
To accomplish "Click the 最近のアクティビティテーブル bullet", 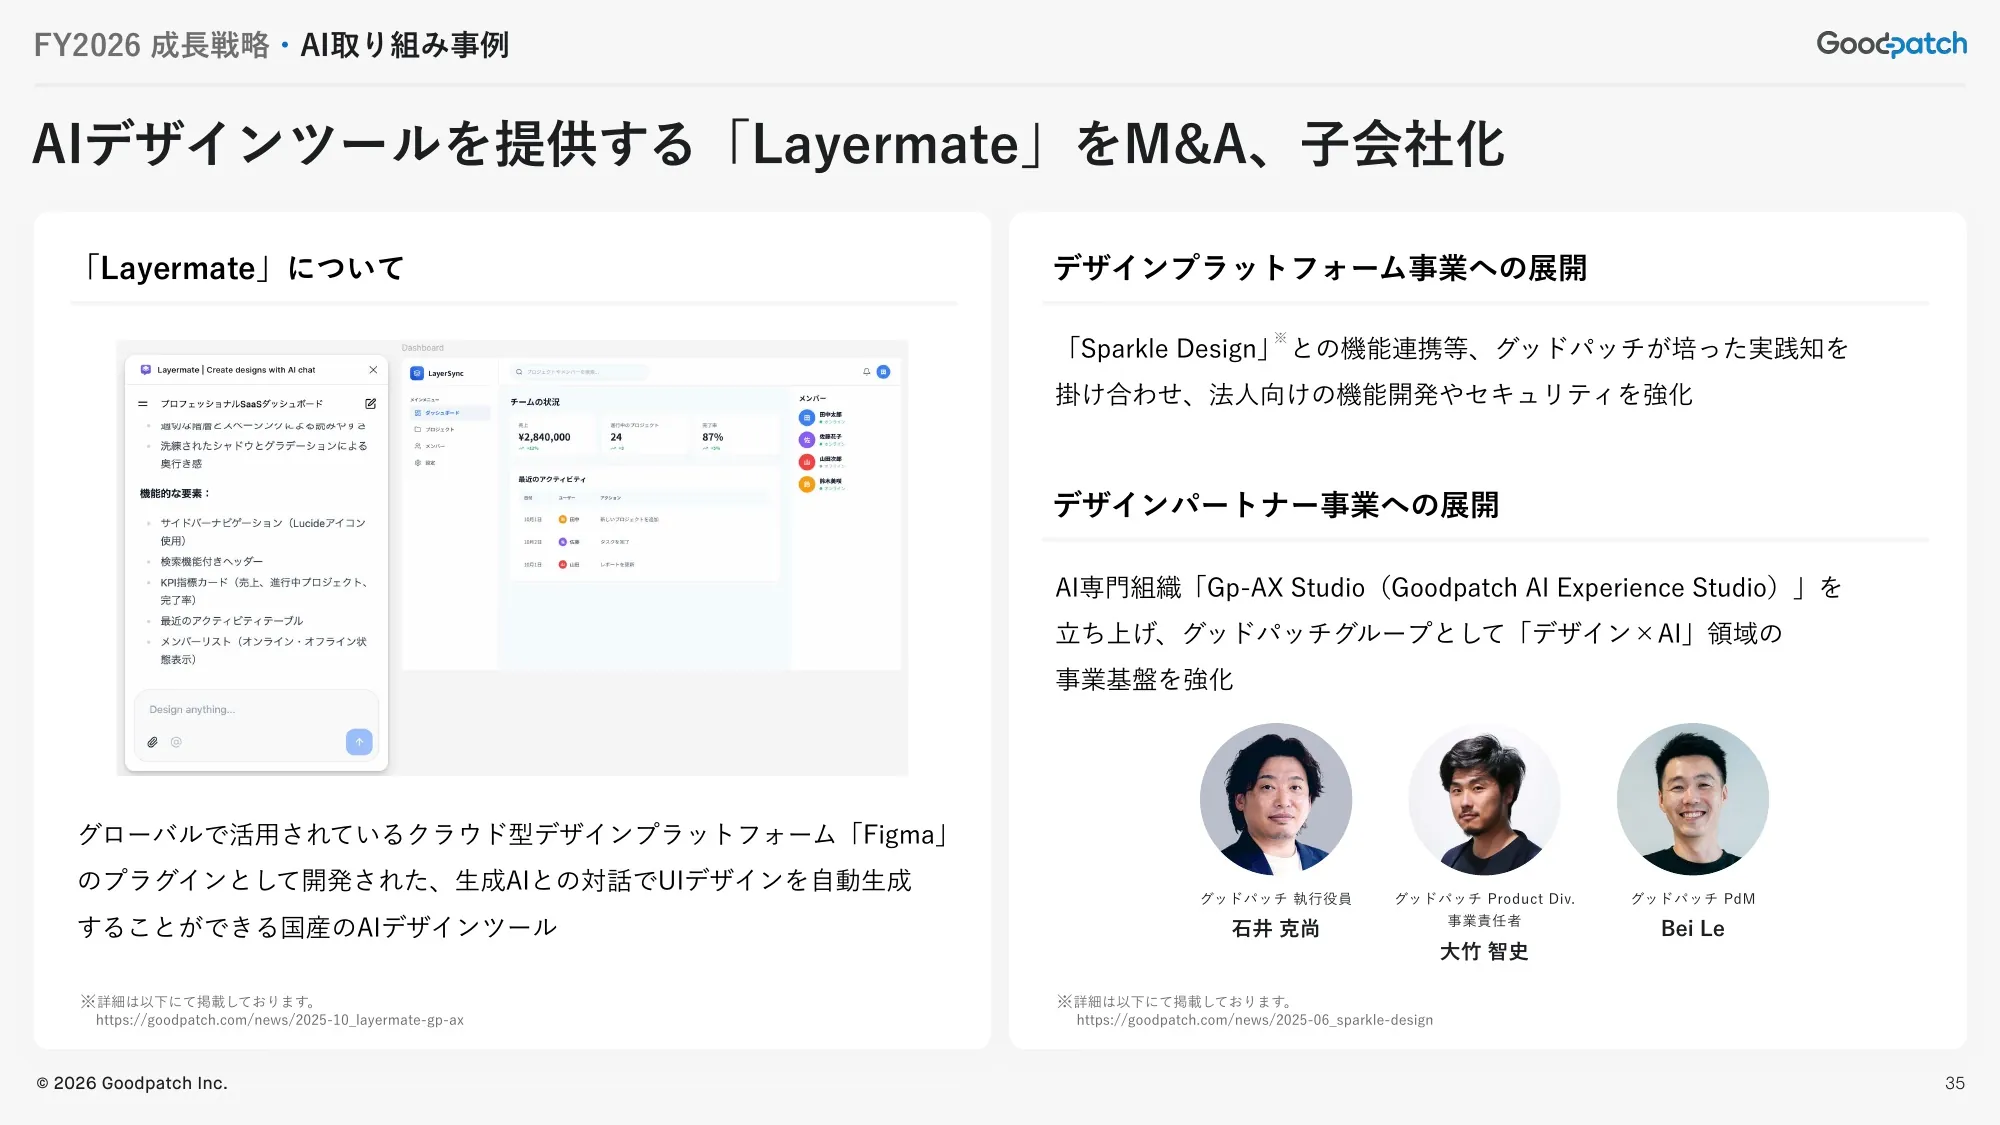I will click(x=232, y=621).
